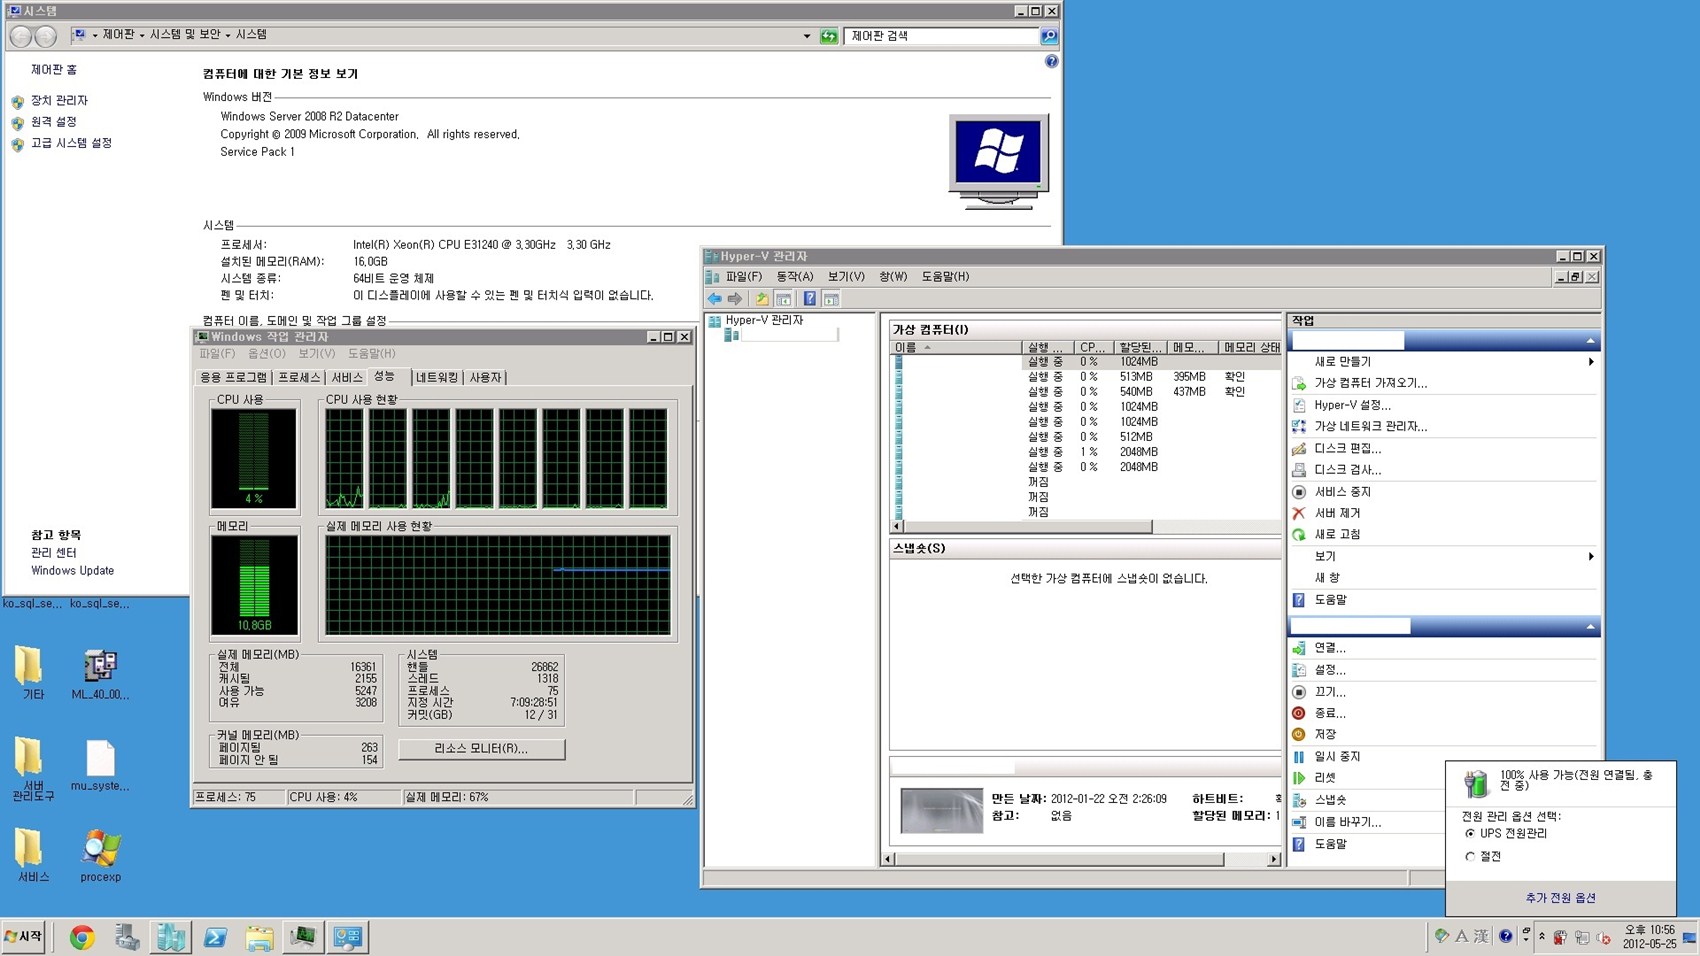Open procexp desktop icon
1700x956 pixels.
point(100,856)
